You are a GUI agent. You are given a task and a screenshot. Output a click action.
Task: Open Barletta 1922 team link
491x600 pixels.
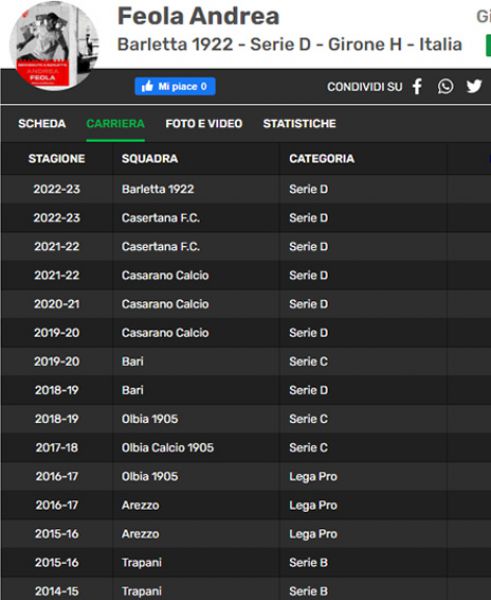point(158,189)
